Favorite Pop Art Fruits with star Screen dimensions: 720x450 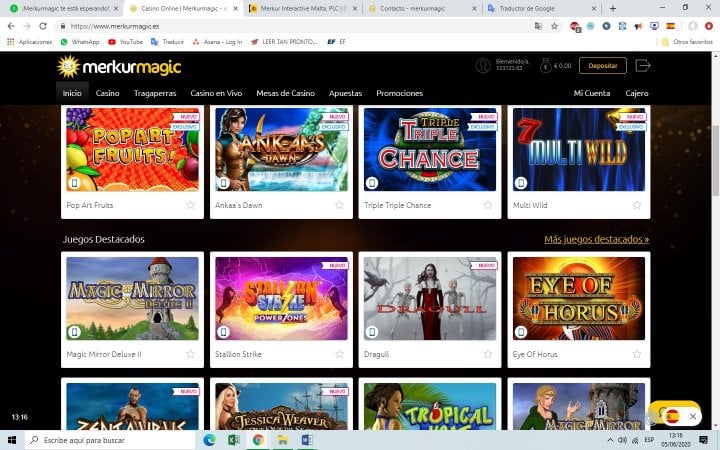coord(191,205)
